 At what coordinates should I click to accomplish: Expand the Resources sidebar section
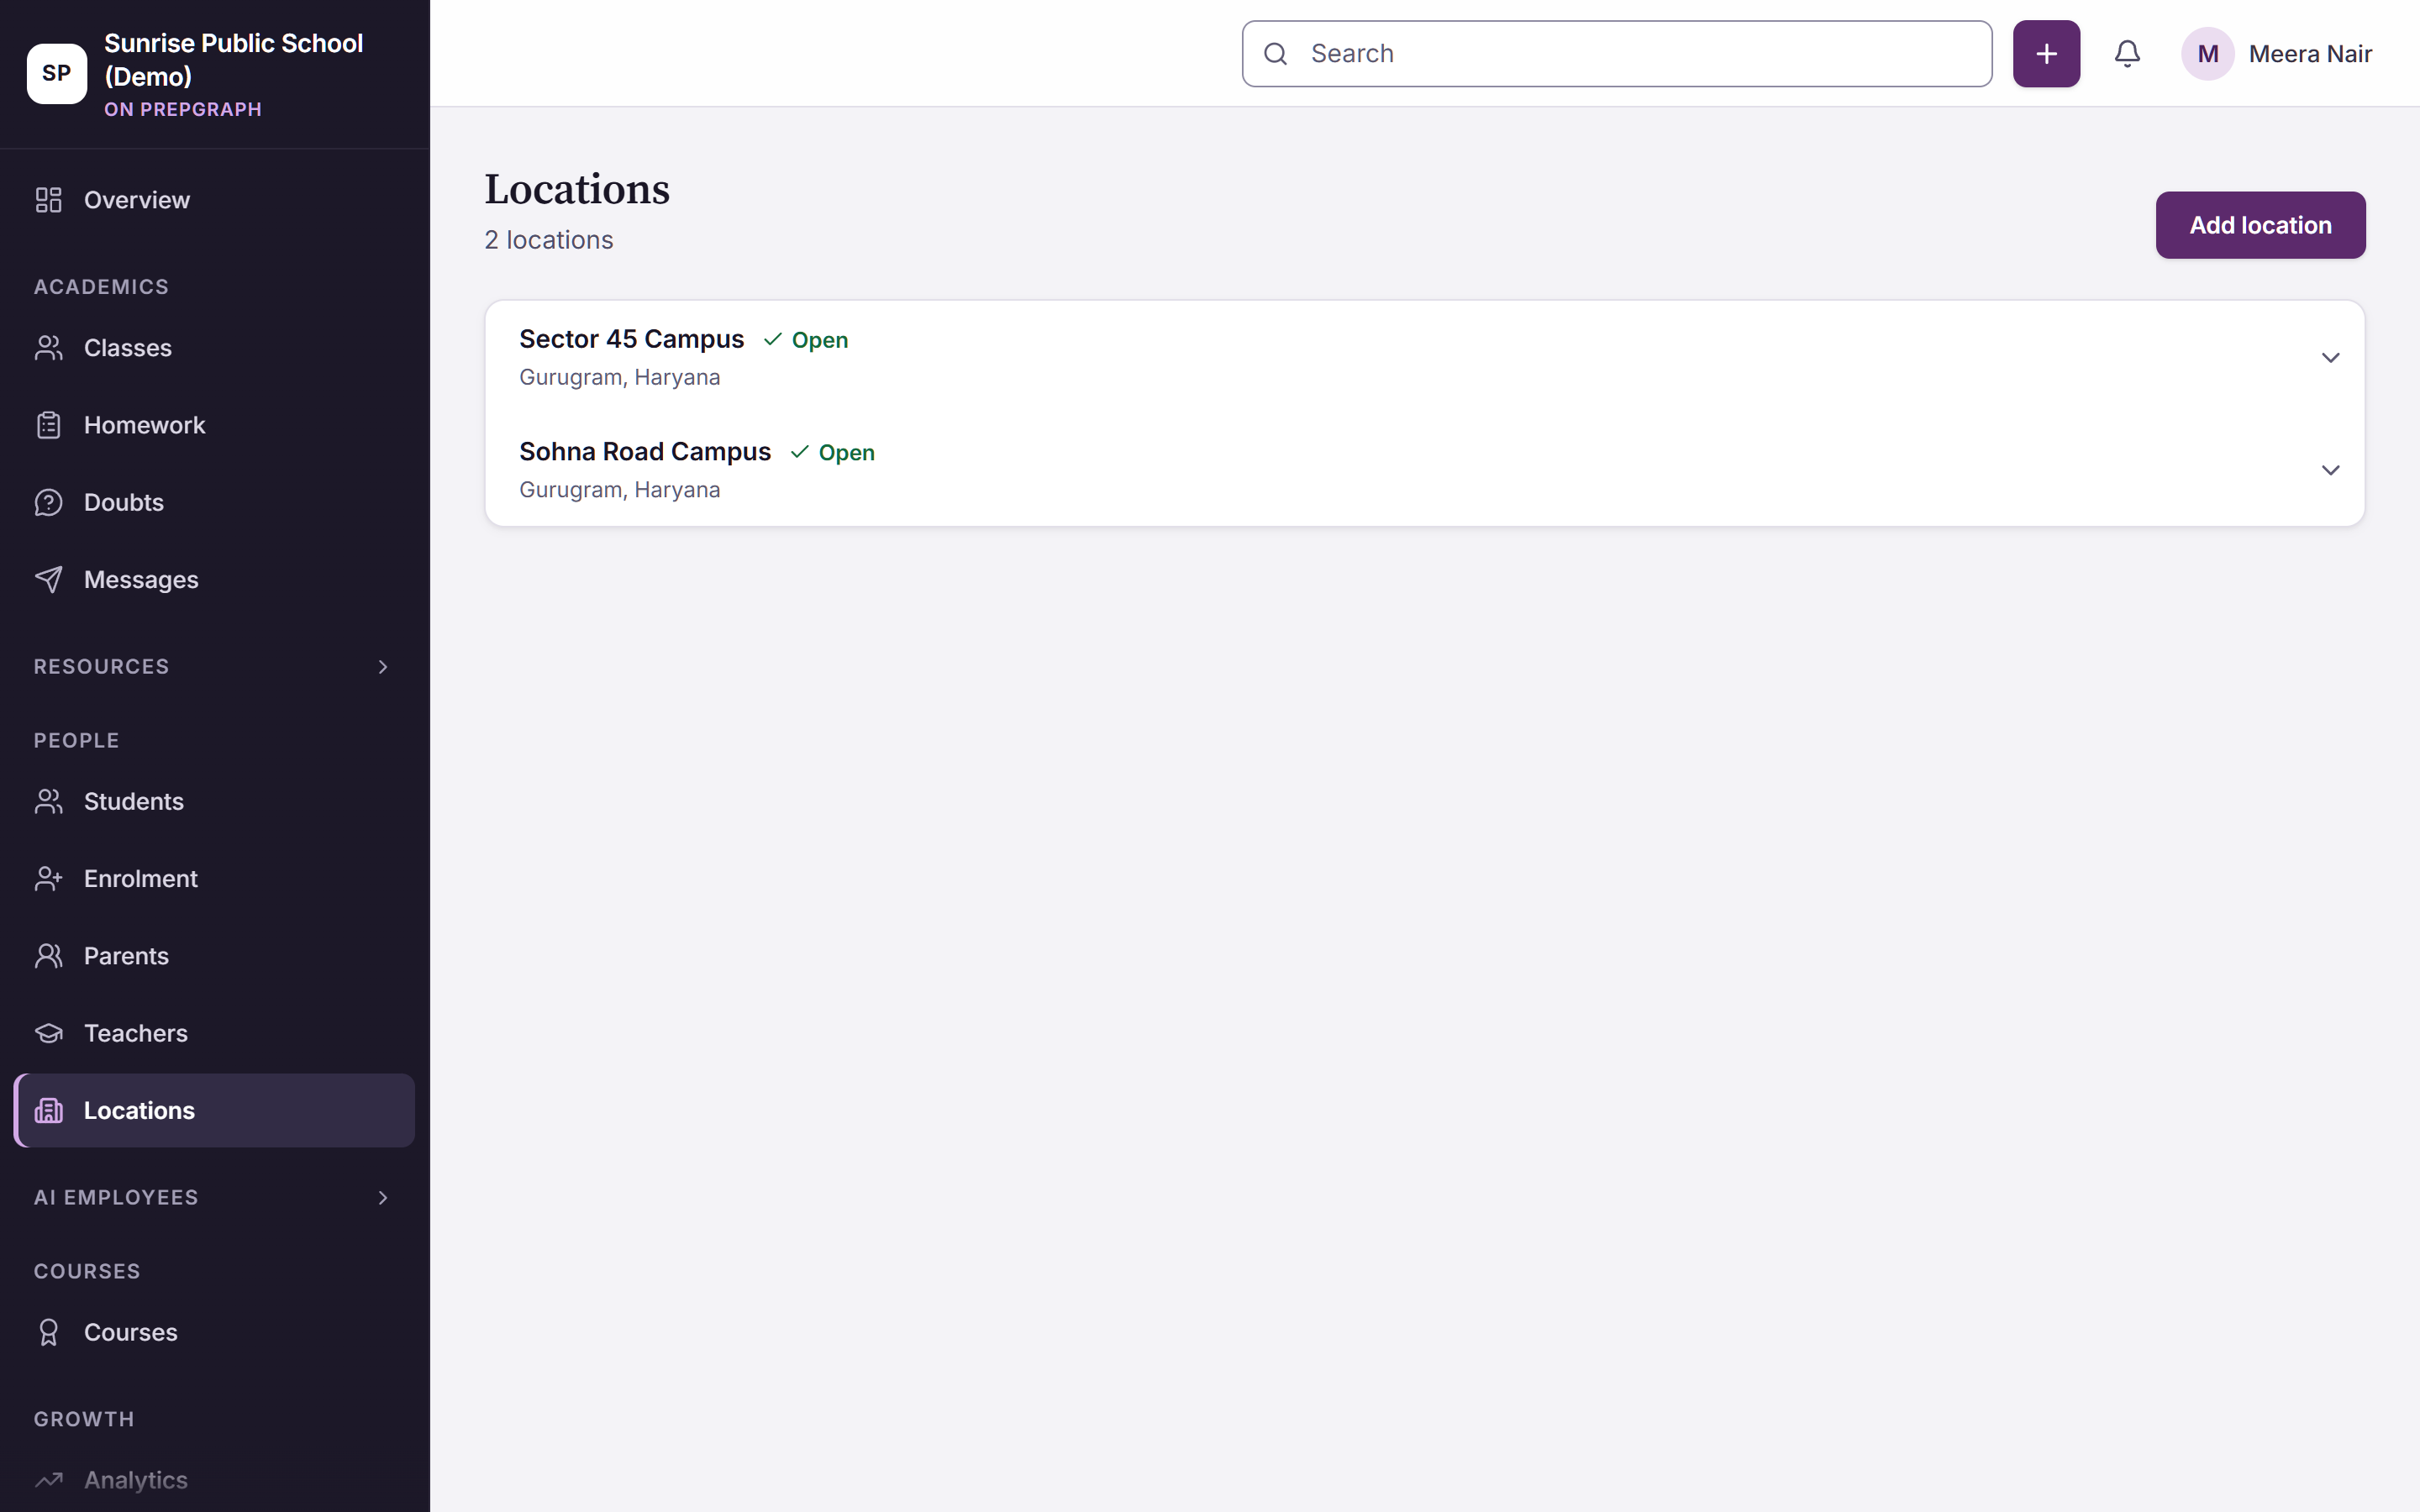(214, 666)
